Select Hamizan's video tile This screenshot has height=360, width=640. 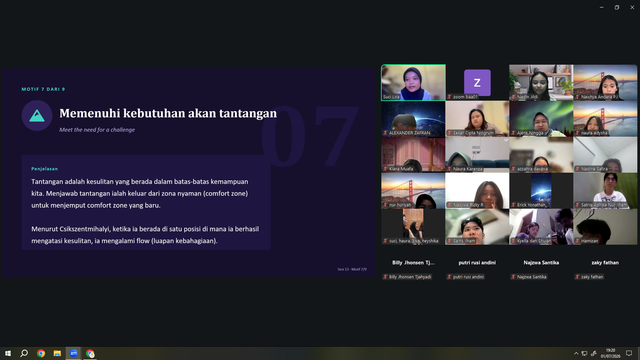coord(605,227)
